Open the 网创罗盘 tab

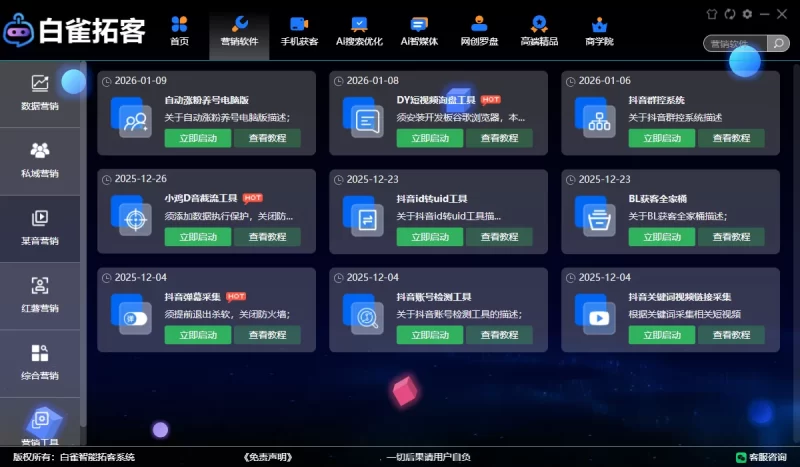pyautogui.click(x=479, y=31)
